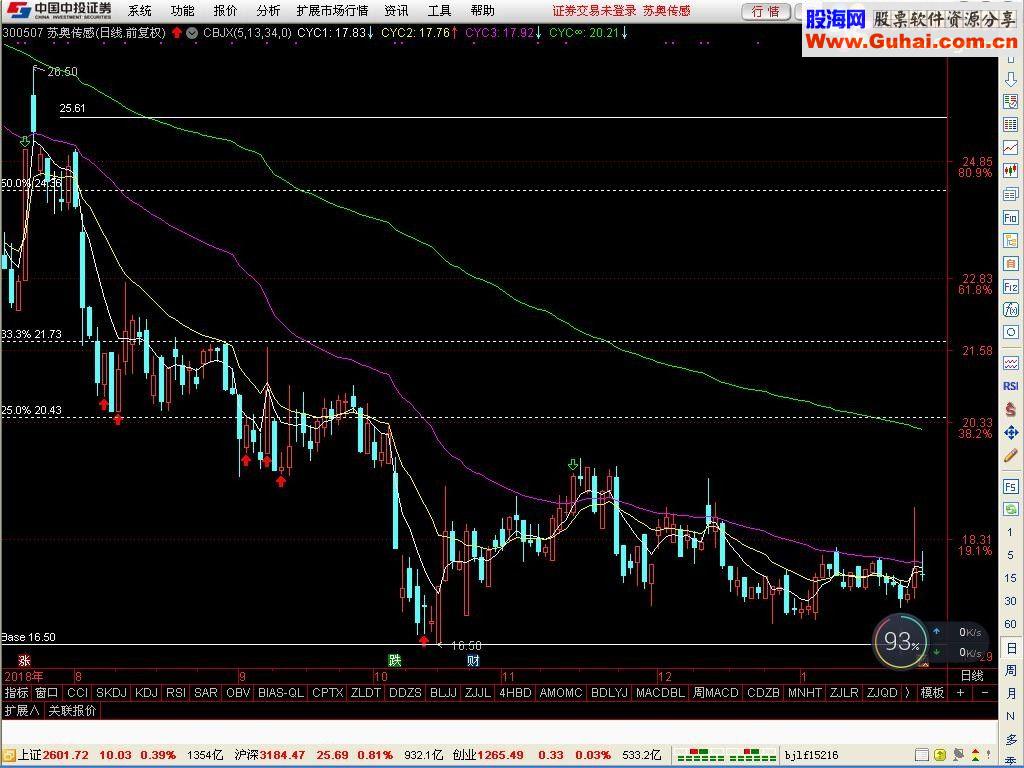Click the minus zoom-out button
Viewport: 1024px width, 768px height.
click(985, 692)
